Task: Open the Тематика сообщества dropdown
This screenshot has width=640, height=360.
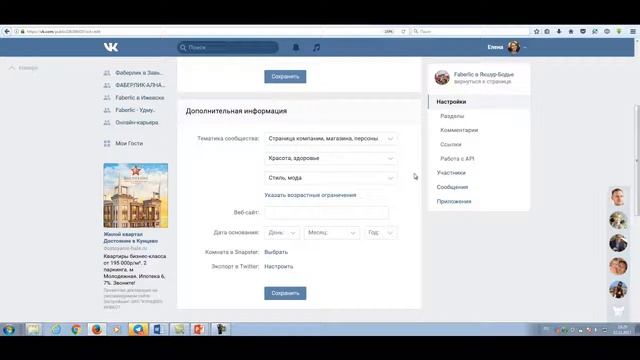Action: point(331,139)
